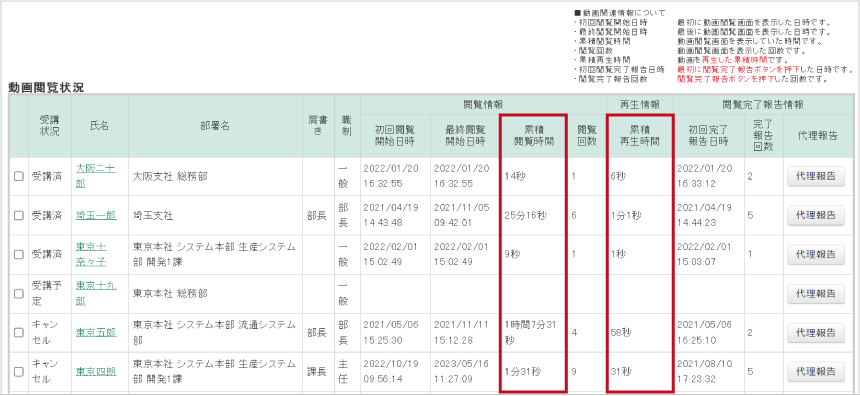Open the 東京十九郎 profile link
The image size is (860, 396).
95,293
